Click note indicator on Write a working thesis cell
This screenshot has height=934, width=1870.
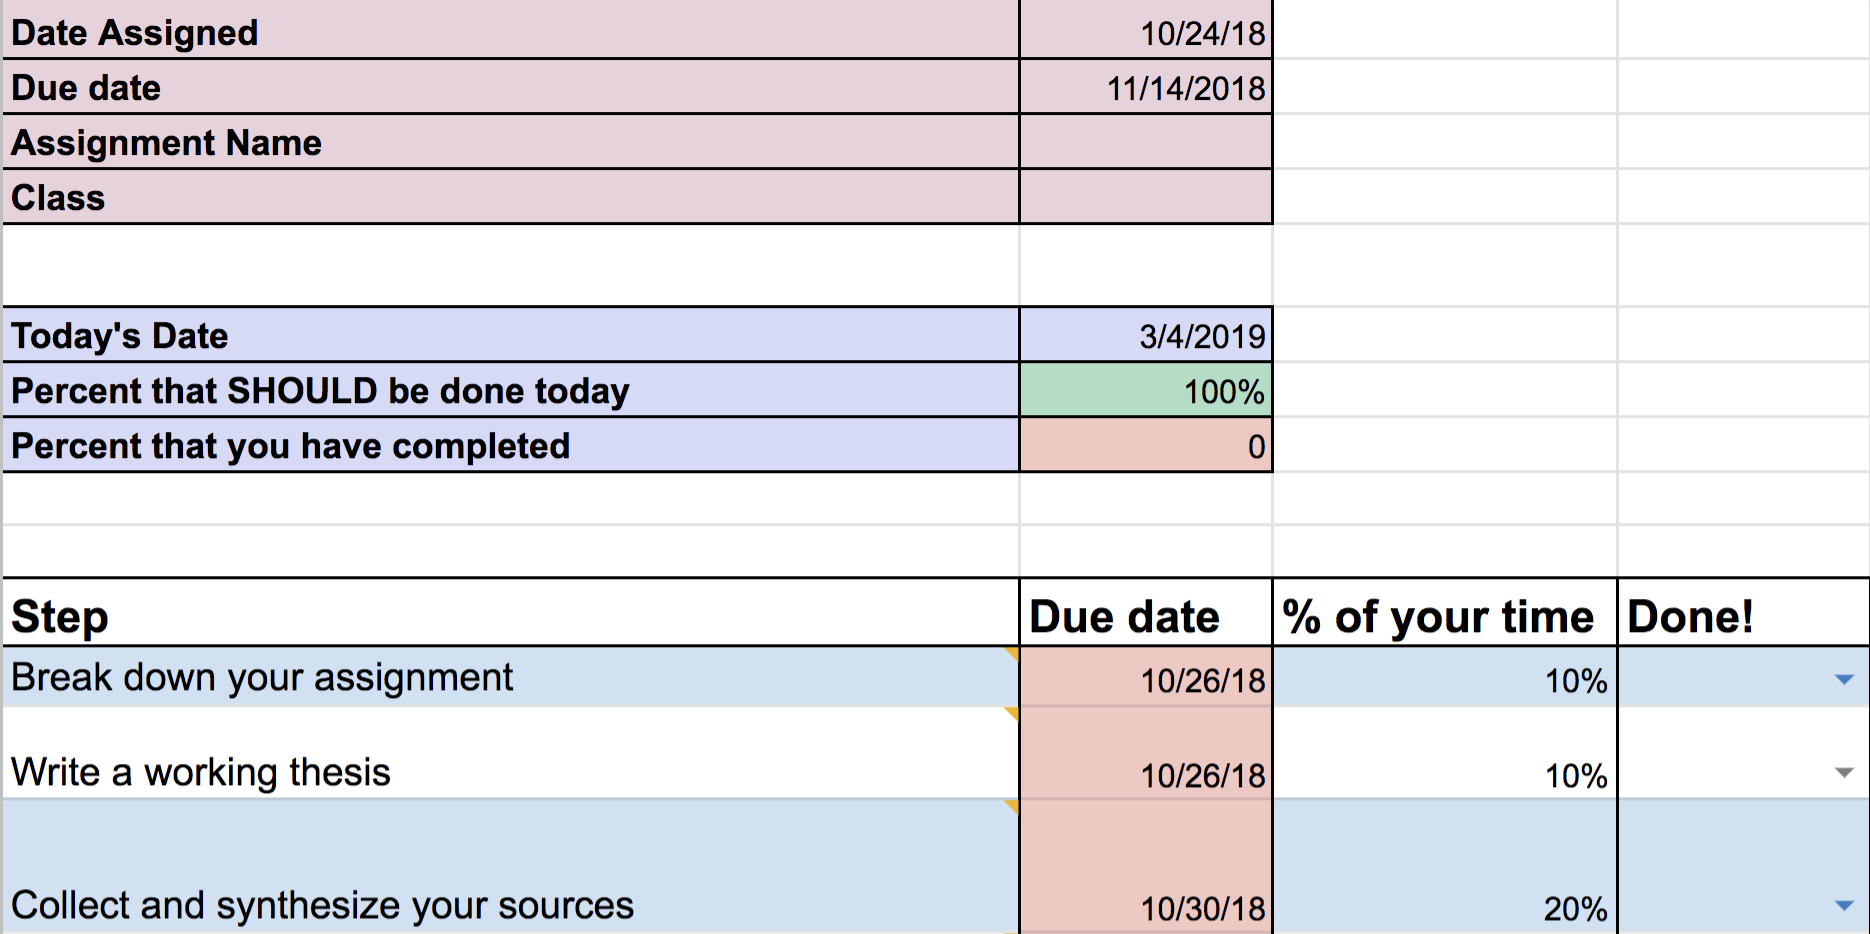pos(1012,714)
